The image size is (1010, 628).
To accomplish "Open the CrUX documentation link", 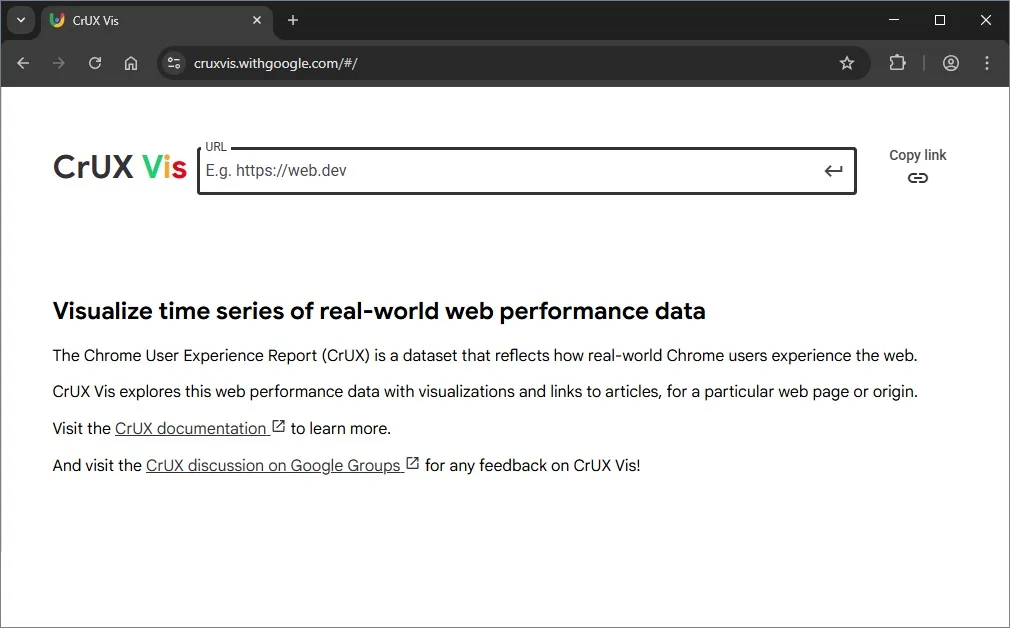I will (x=191, y=428).
